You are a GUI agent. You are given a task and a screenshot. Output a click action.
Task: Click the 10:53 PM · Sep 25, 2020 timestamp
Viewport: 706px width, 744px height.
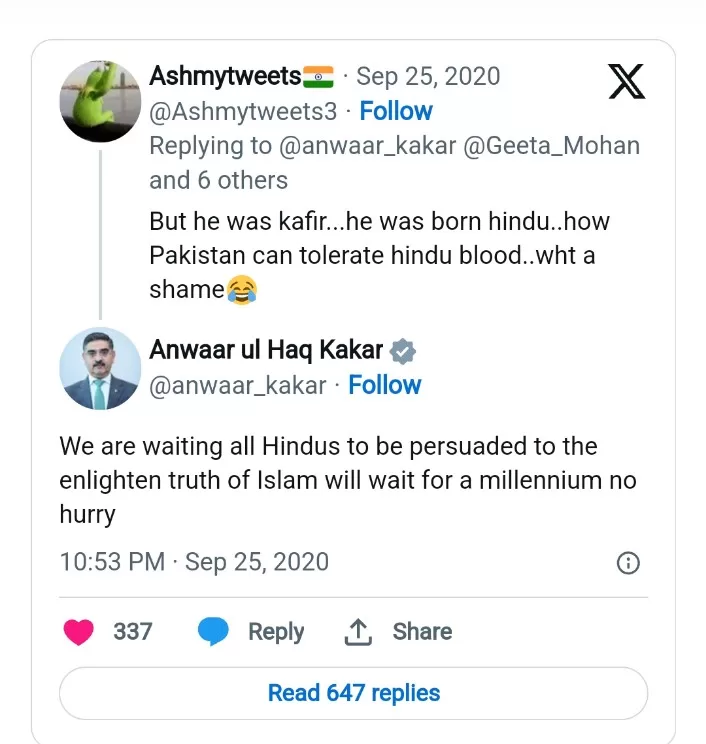coord(194,562)
